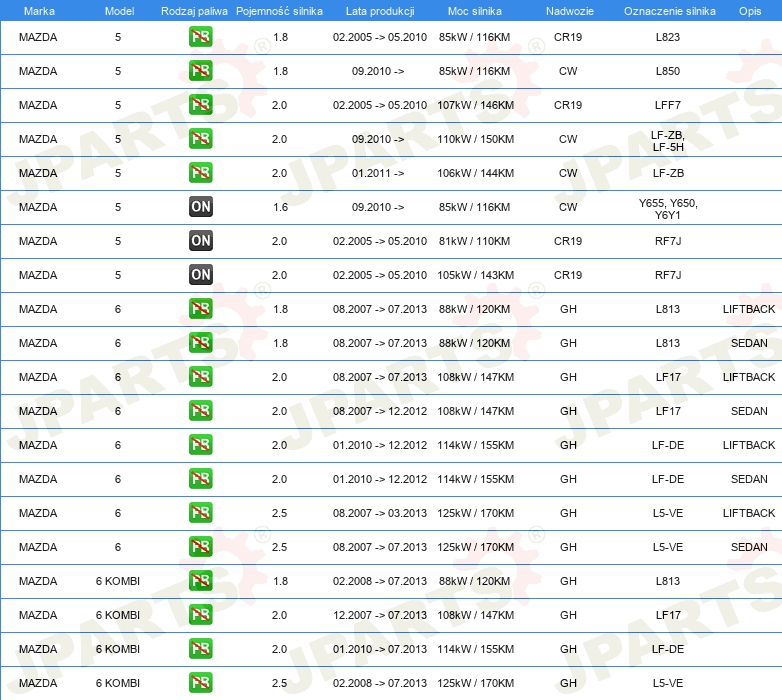Select the 12.2007 -> 07.2013 production date cell
Screen dimensions: 782x700
380,615
